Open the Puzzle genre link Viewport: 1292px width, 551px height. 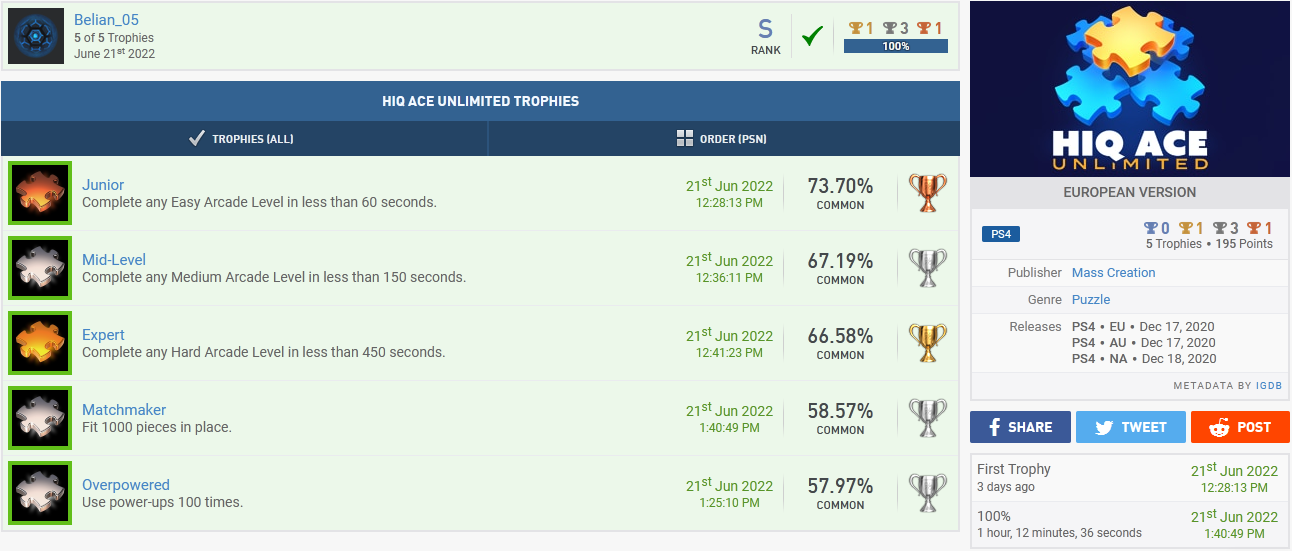click(1091, 299)
